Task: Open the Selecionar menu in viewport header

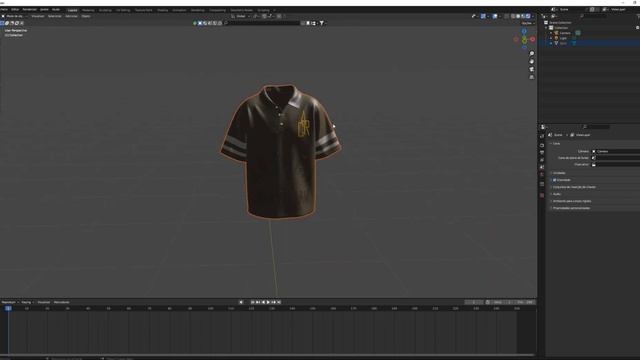Action: pyautogui.click(x=55, y=16)
